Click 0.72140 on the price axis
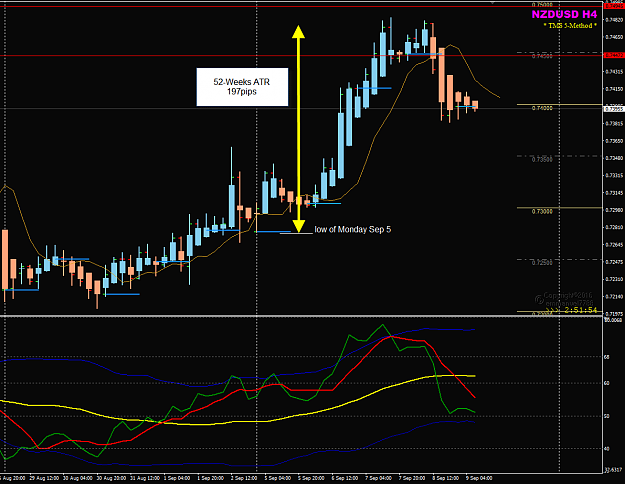The width and height of the screenshot is (625, 484). [x=614, y=297]
